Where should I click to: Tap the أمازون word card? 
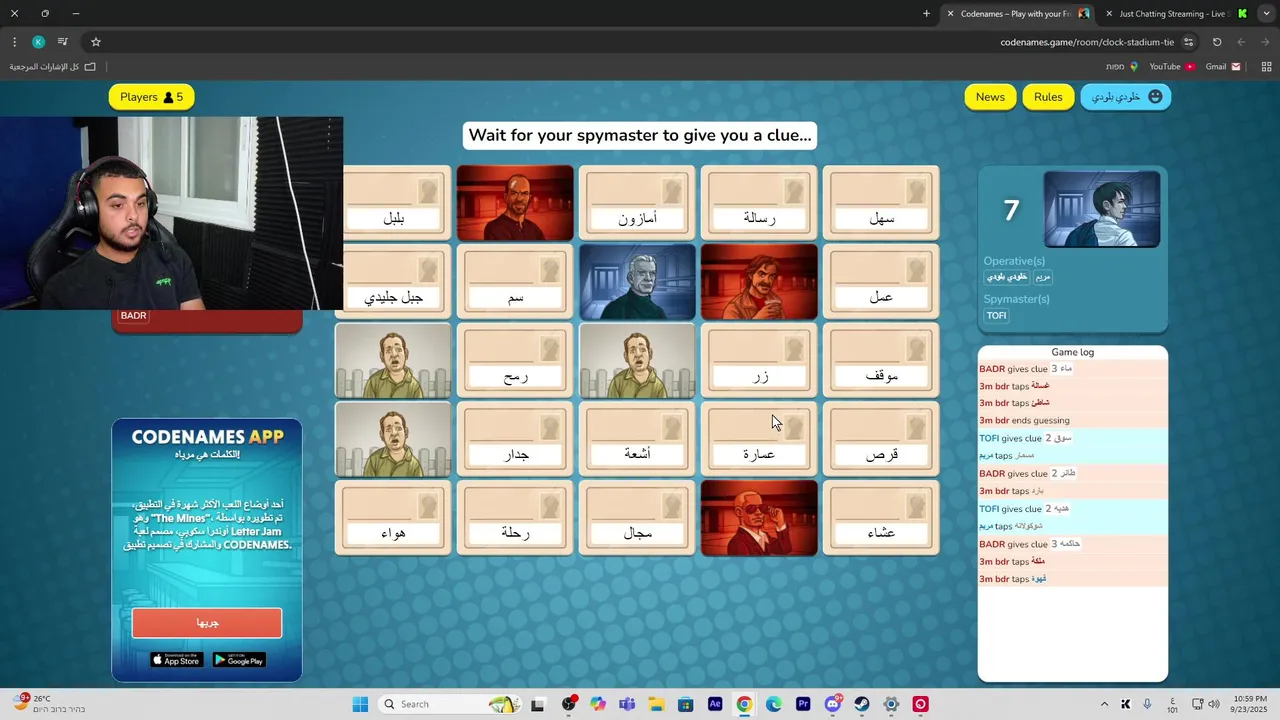tap(637, 203)
